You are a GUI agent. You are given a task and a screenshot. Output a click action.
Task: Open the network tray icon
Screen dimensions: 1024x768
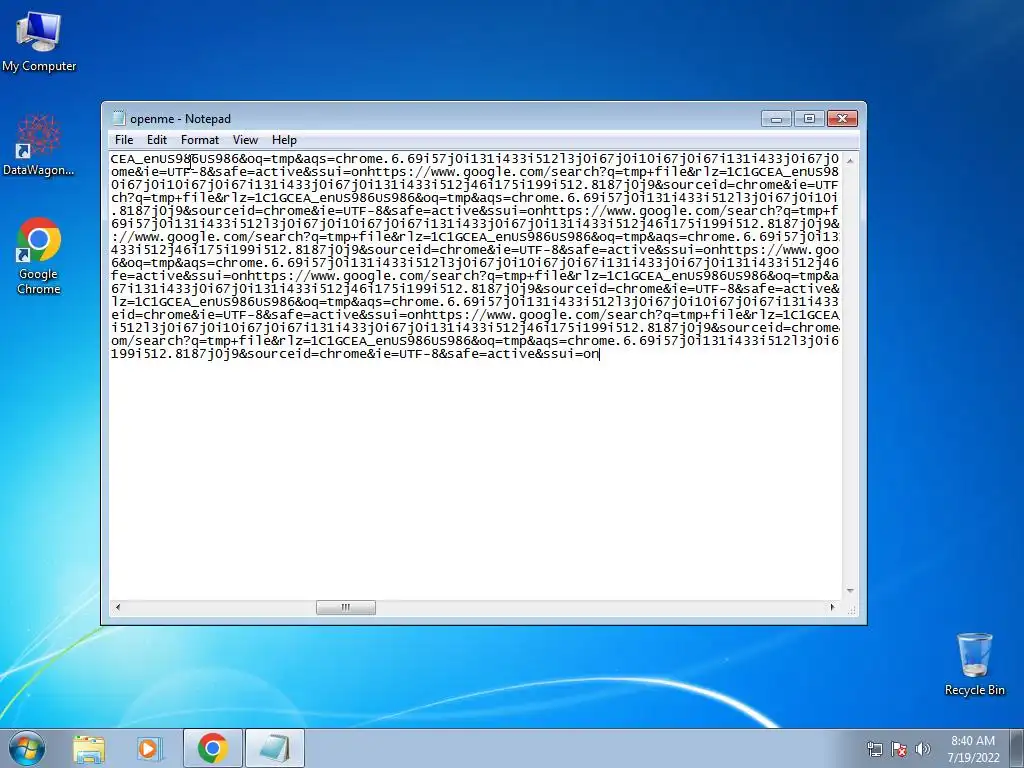pos(874,749)
